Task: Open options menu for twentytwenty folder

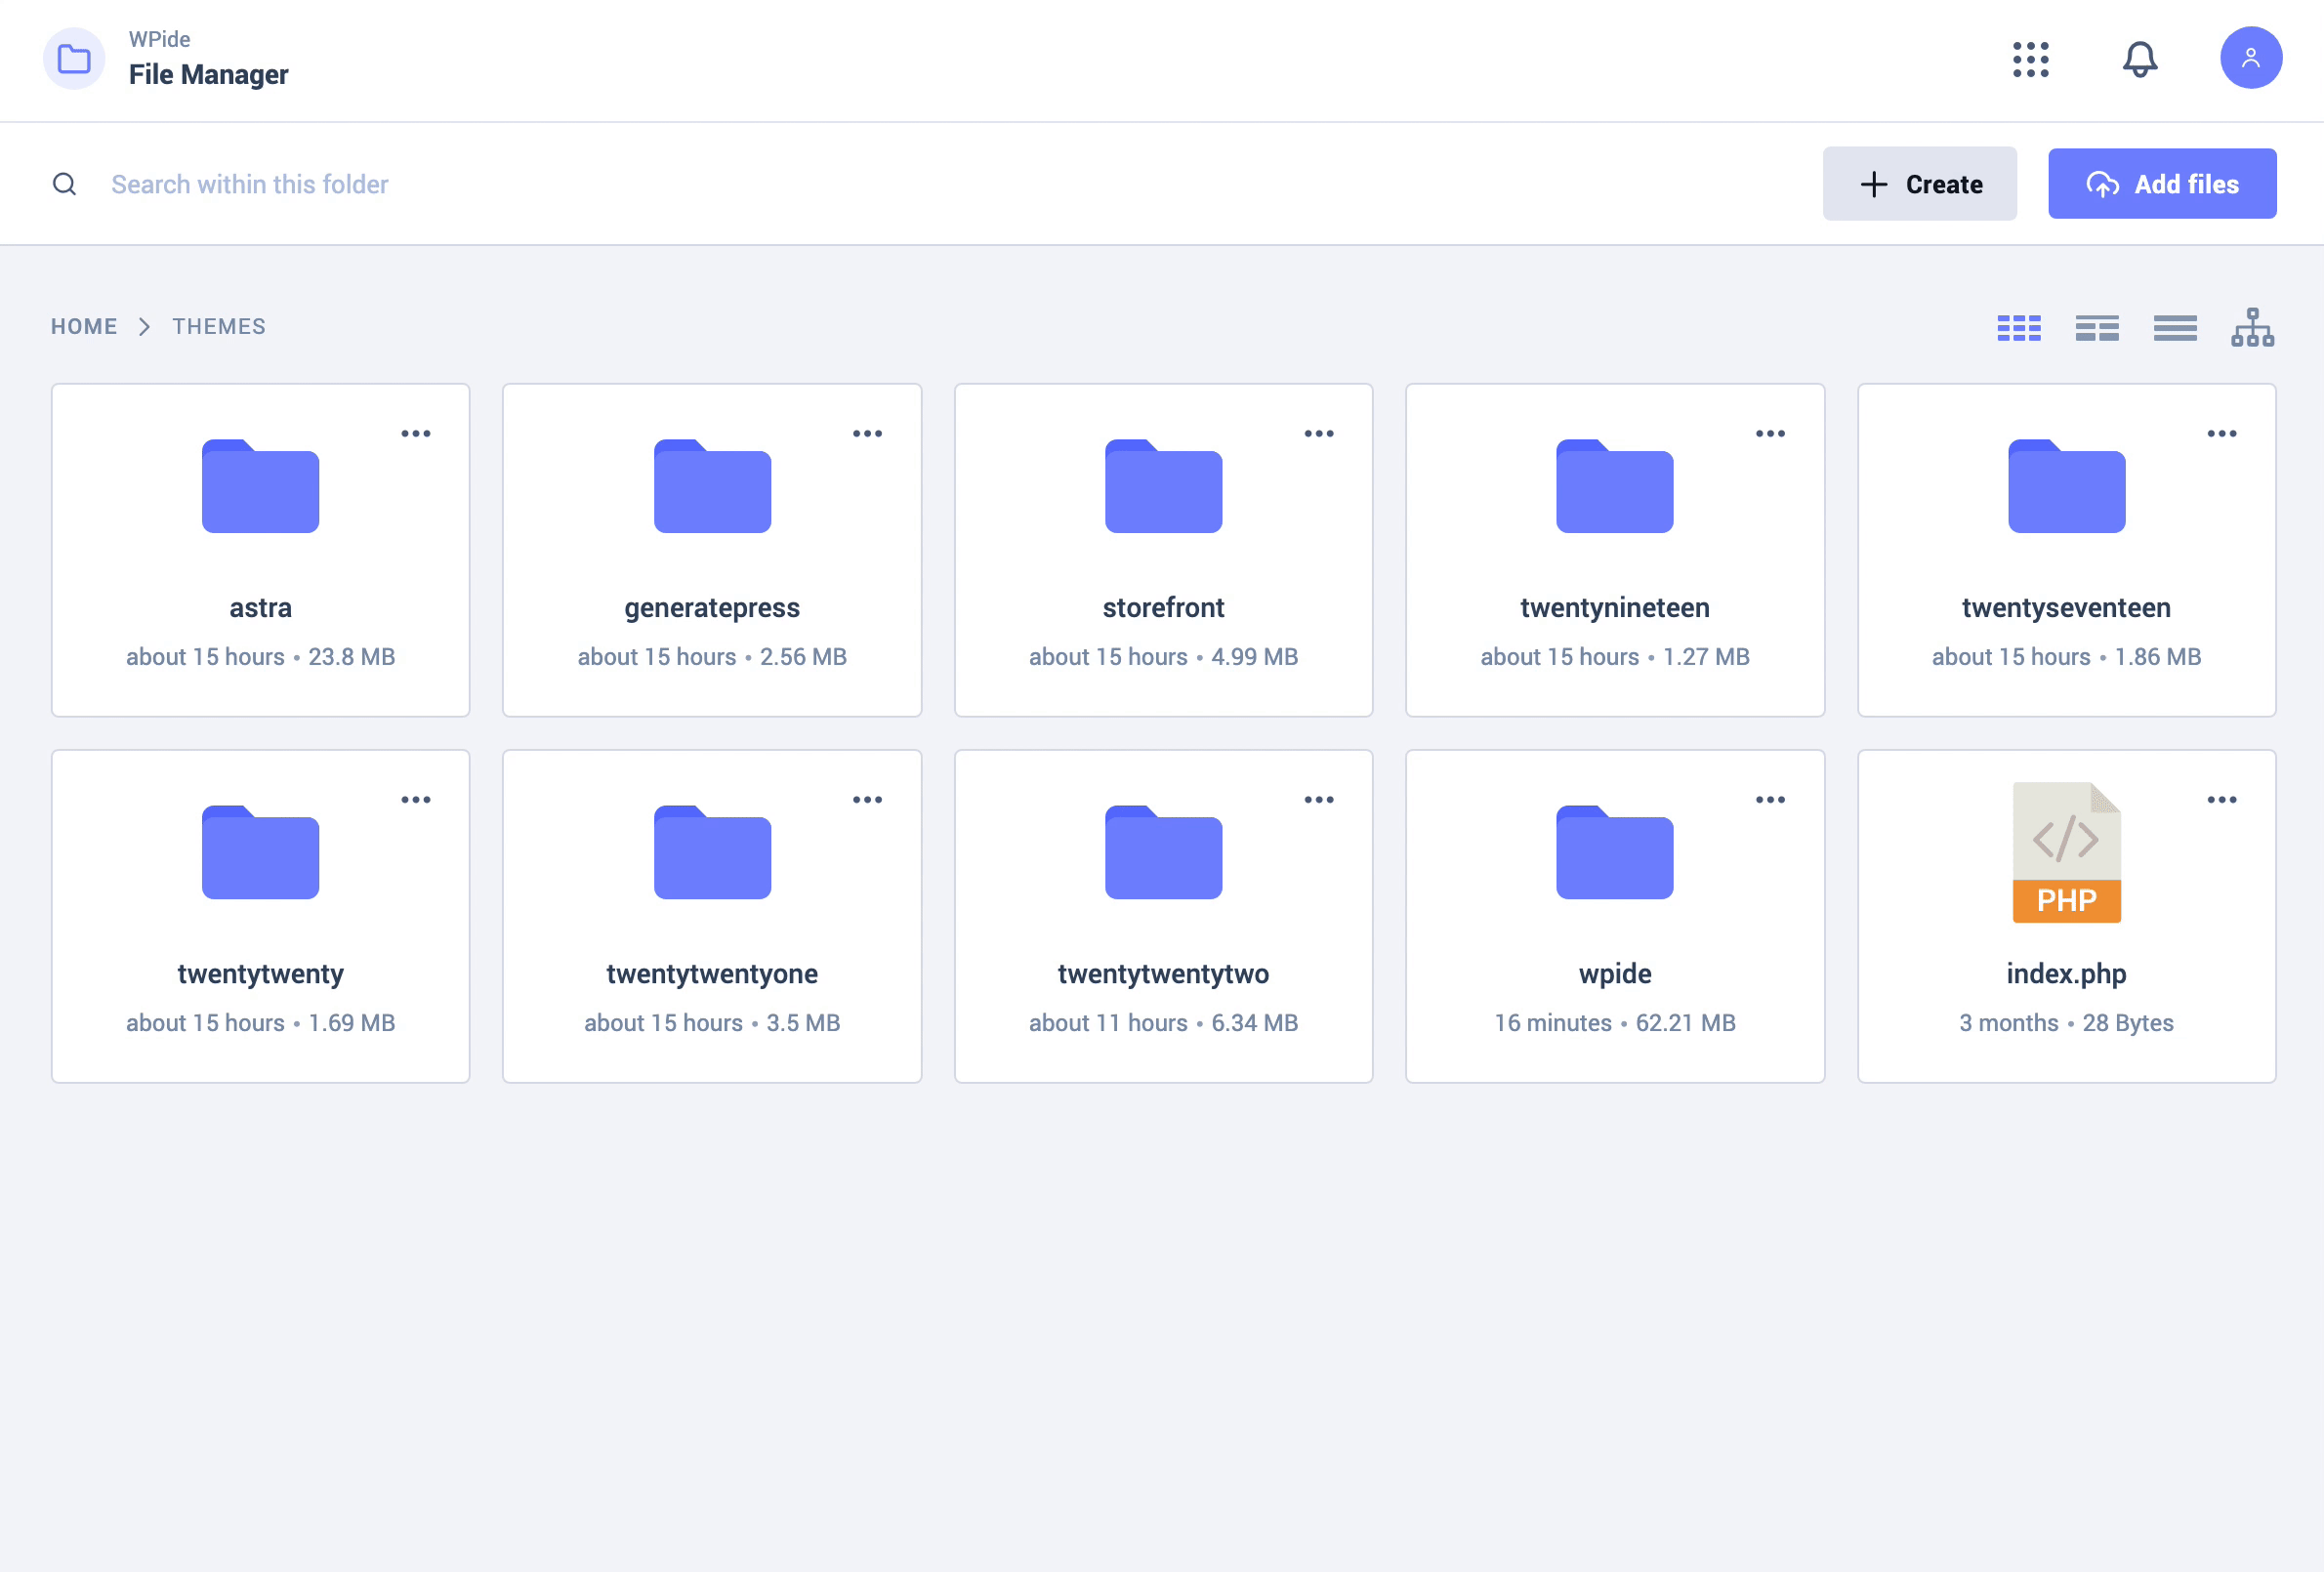Action: click(x=416, y=800)
